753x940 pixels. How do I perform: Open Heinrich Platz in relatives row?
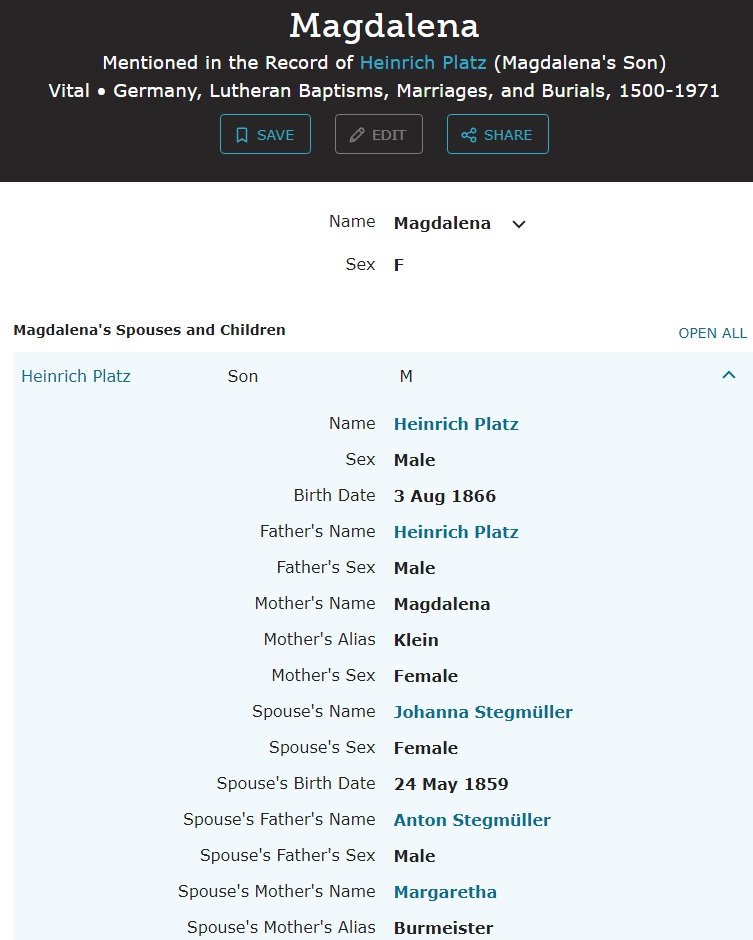tap(76, 377)
